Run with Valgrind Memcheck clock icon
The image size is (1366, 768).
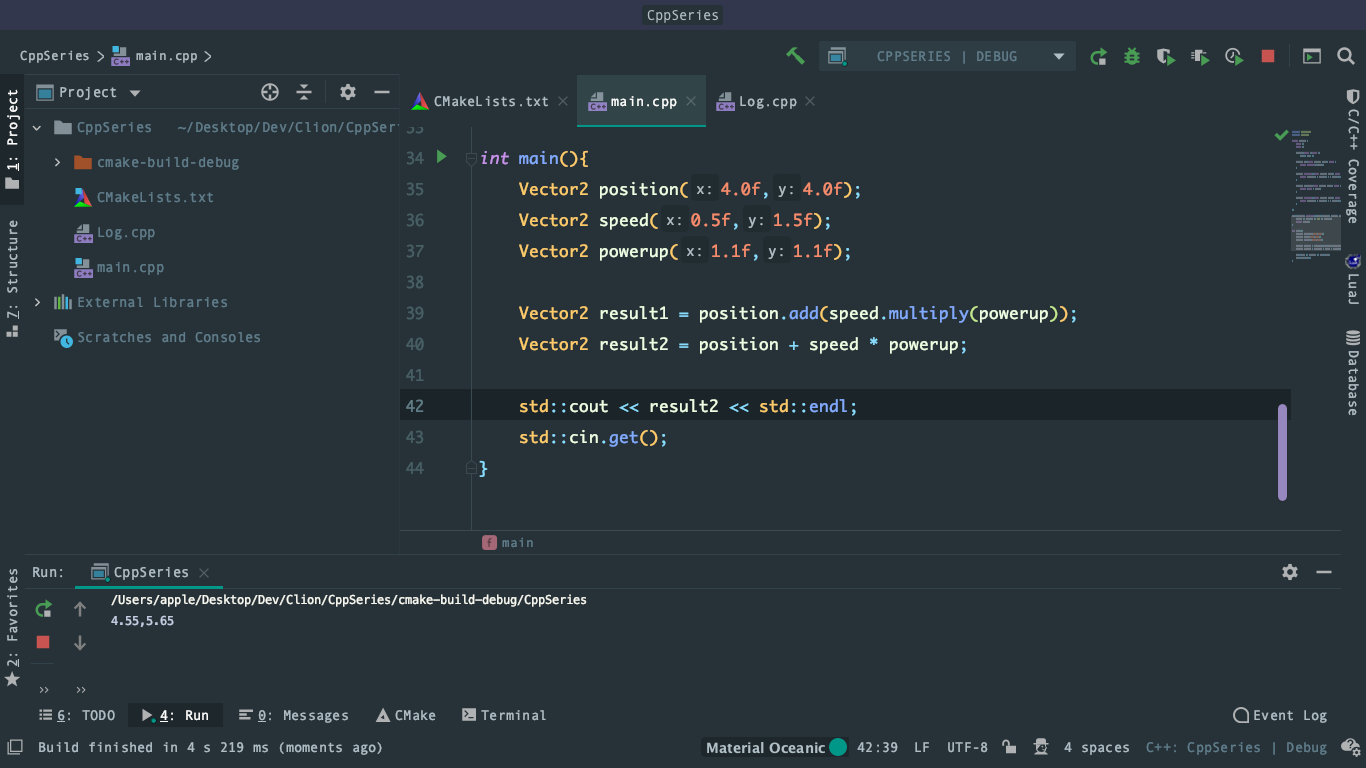1234,57
